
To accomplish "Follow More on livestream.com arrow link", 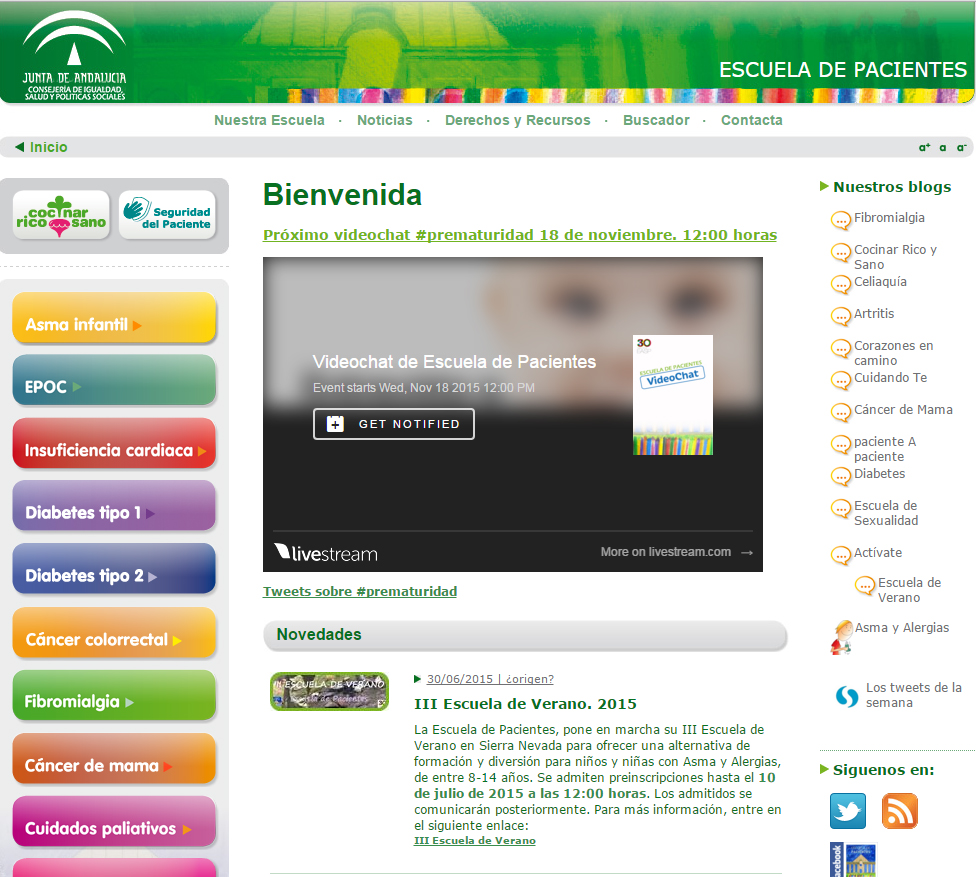I will [x=676, y=552].
